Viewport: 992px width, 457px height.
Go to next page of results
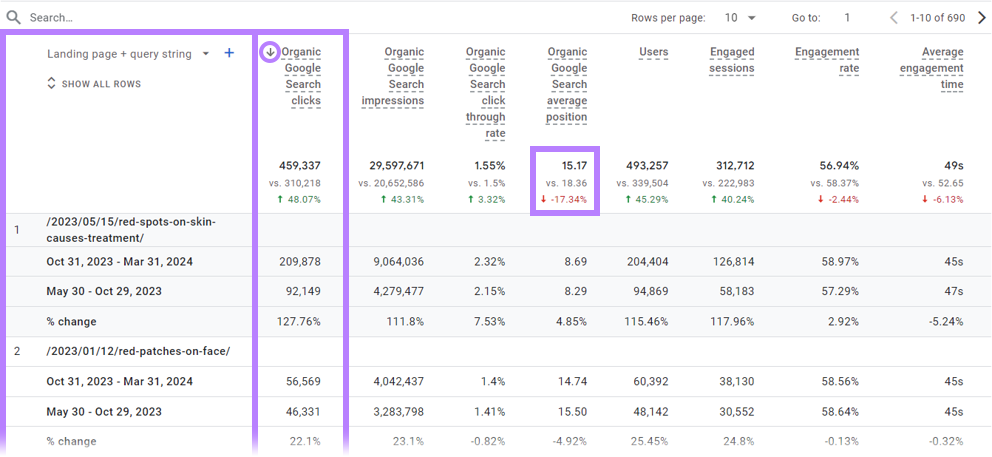pyautogui.click(x=979, y=18)
